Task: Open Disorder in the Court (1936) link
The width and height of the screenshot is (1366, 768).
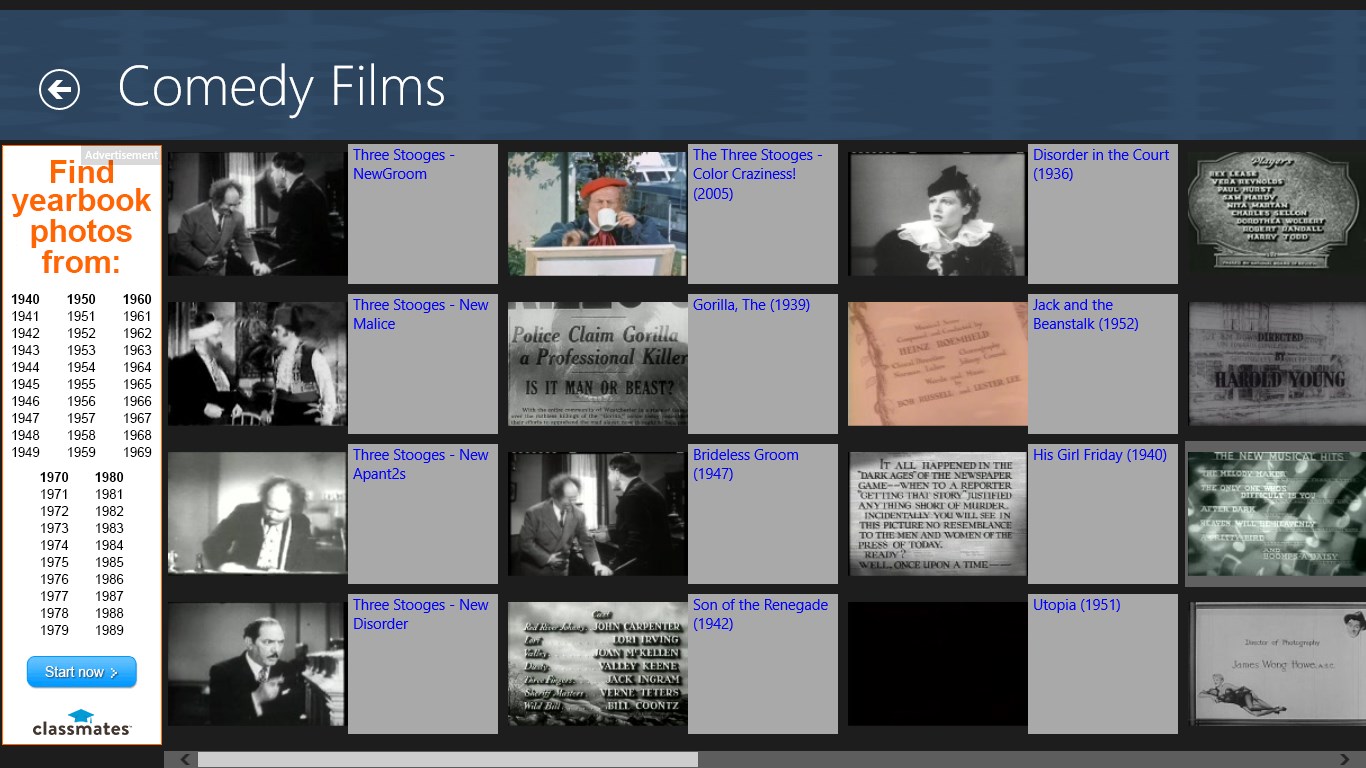Action: click(x=1101, y=164)
